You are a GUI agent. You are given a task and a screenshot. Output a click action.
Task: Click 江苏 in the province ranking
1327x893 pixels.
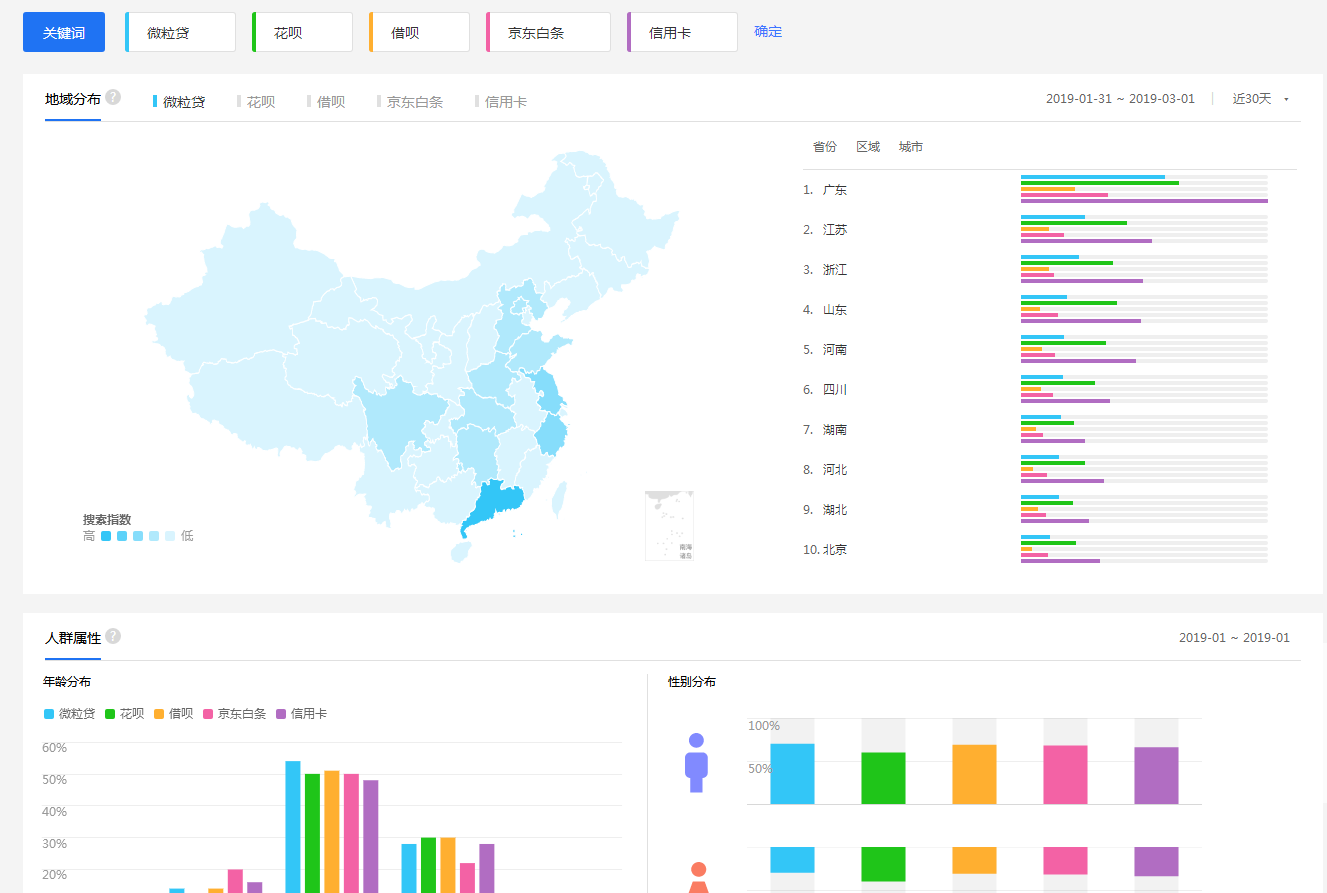coord(835,230)
